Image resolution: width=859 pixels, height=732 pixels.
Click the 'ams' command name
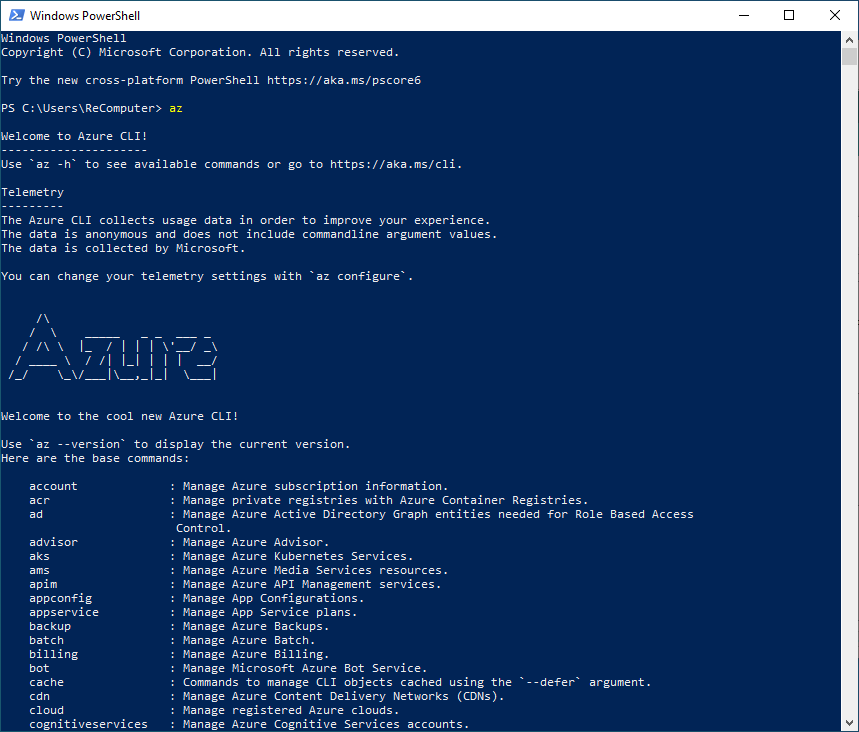pyautogui.click(x=39, y=570)
